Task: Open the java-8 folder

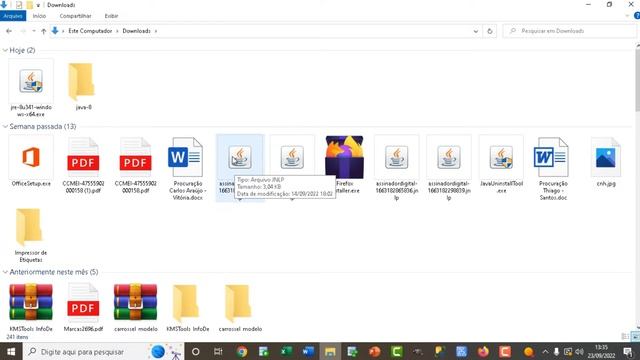Action: click(x=83, y=87)
